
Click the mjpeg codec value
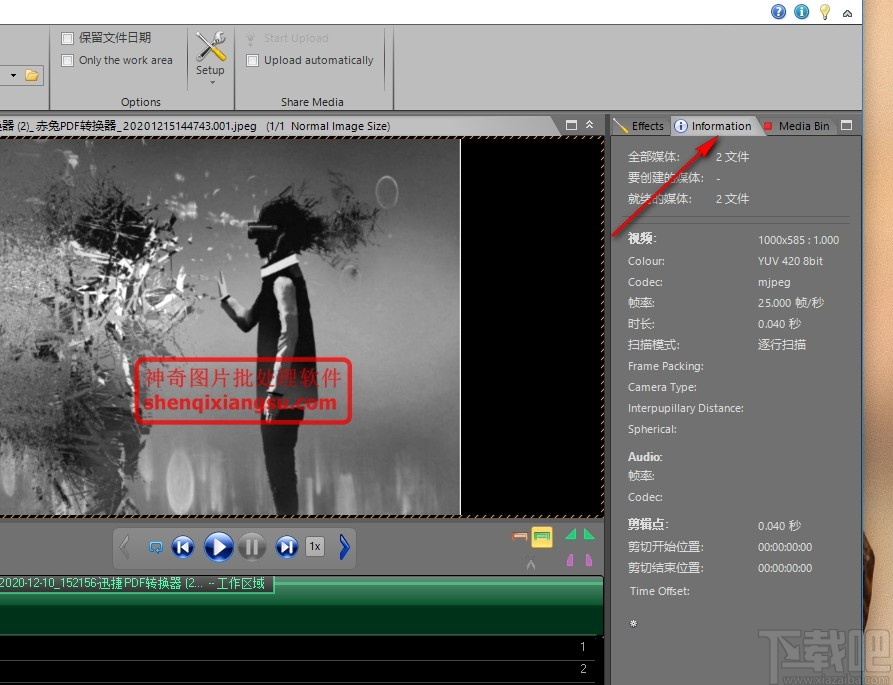point(774,282)
